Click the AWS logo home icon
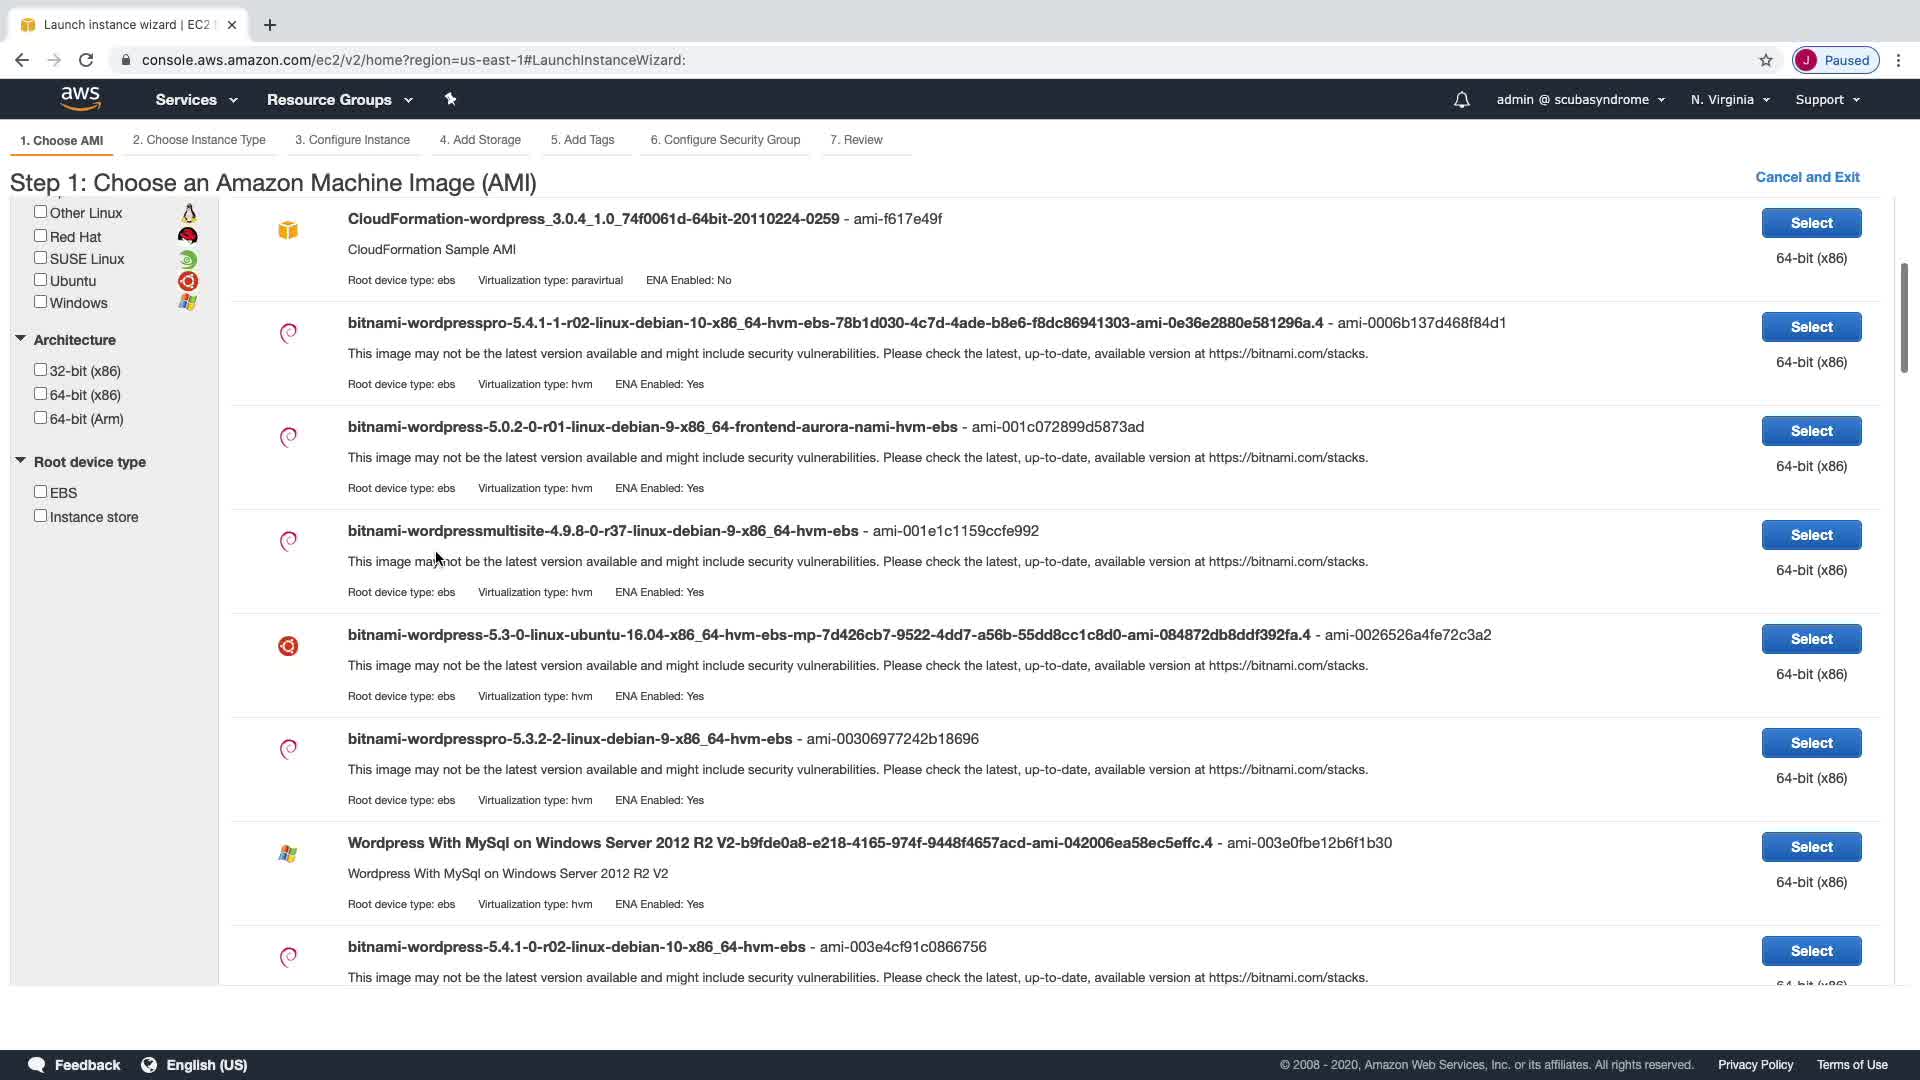The image size is (1920, 1080). pyautogui.click(x=80, y=98)
